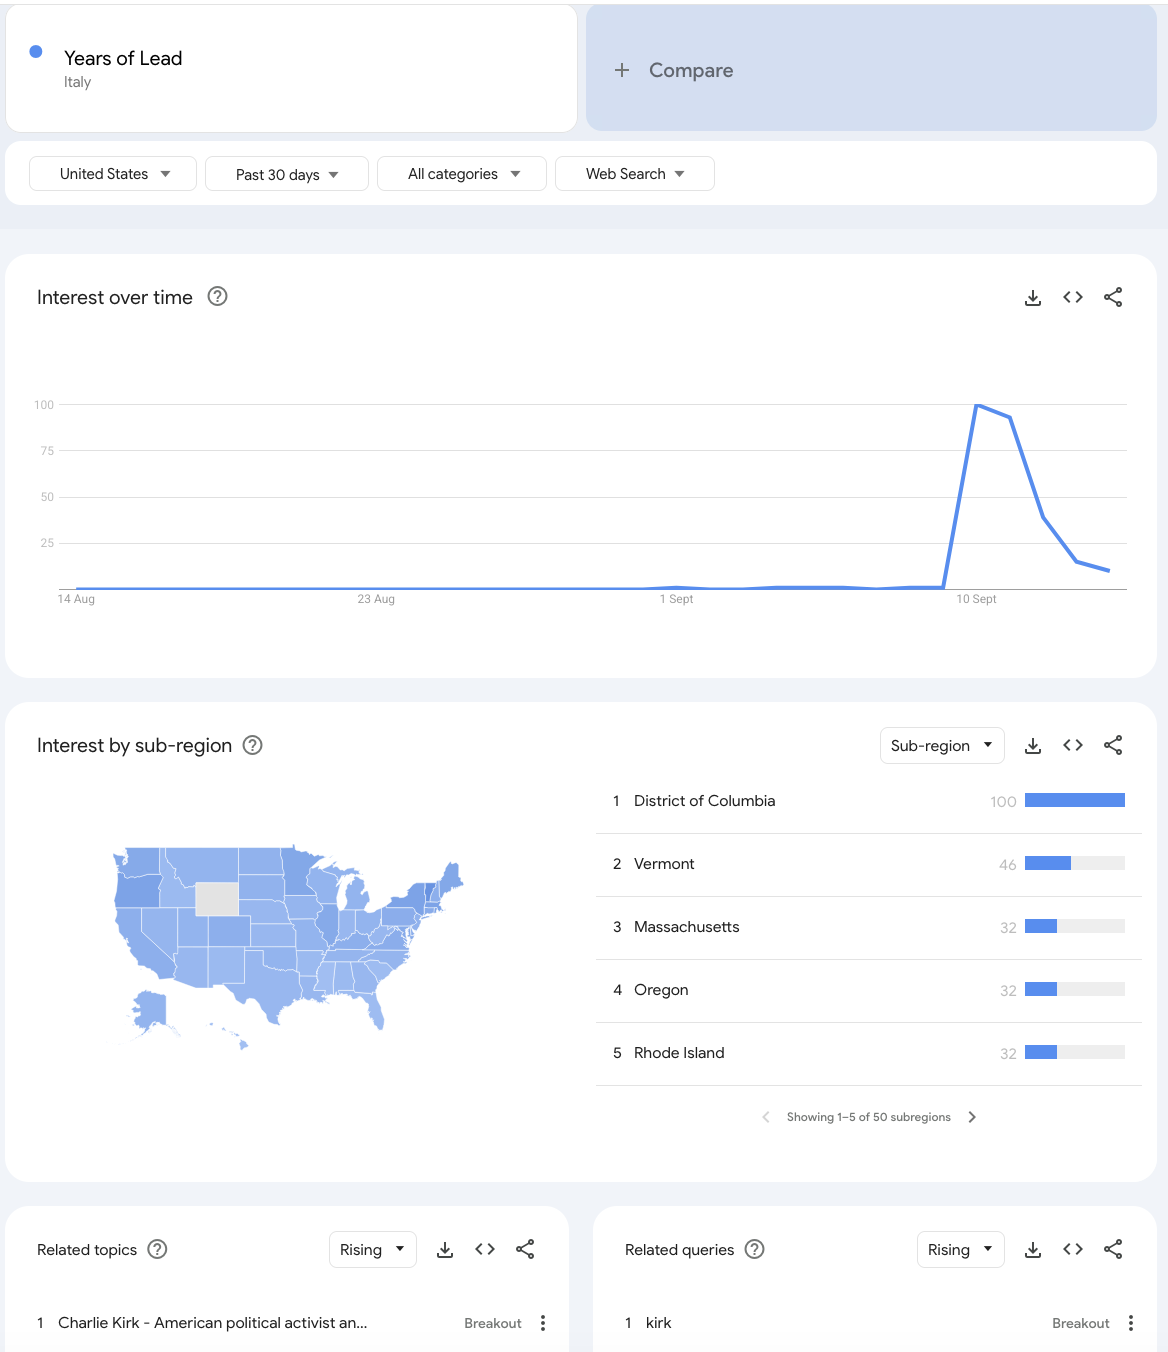Share the Related topics list
Screen dimensions: 1168x1352
coord(525,1249)
